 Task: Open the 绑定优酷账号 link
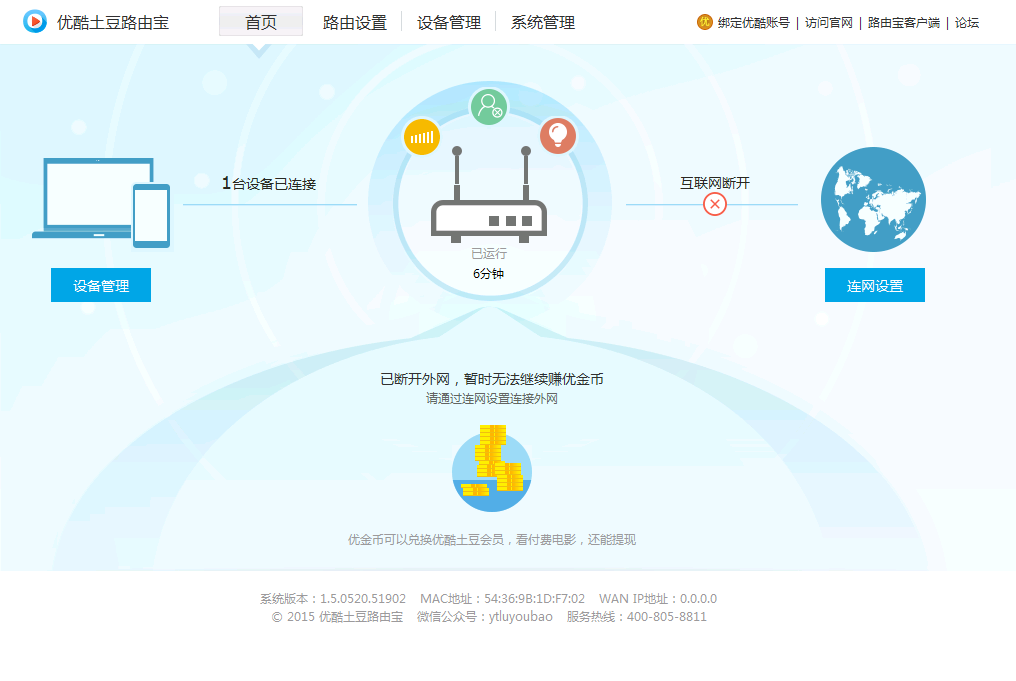tap(754, 23)
